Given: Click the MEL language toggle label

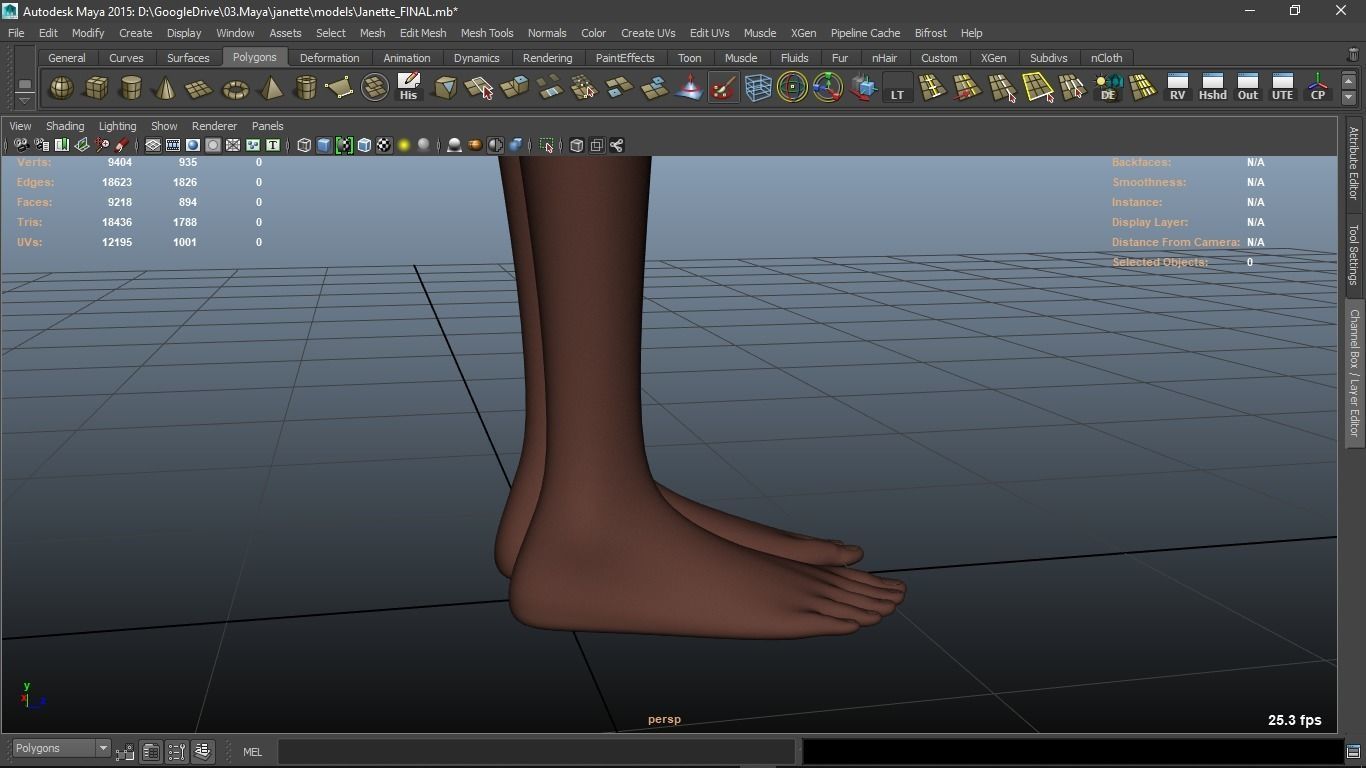Looking at the screenshot, I should click(252, 752).
